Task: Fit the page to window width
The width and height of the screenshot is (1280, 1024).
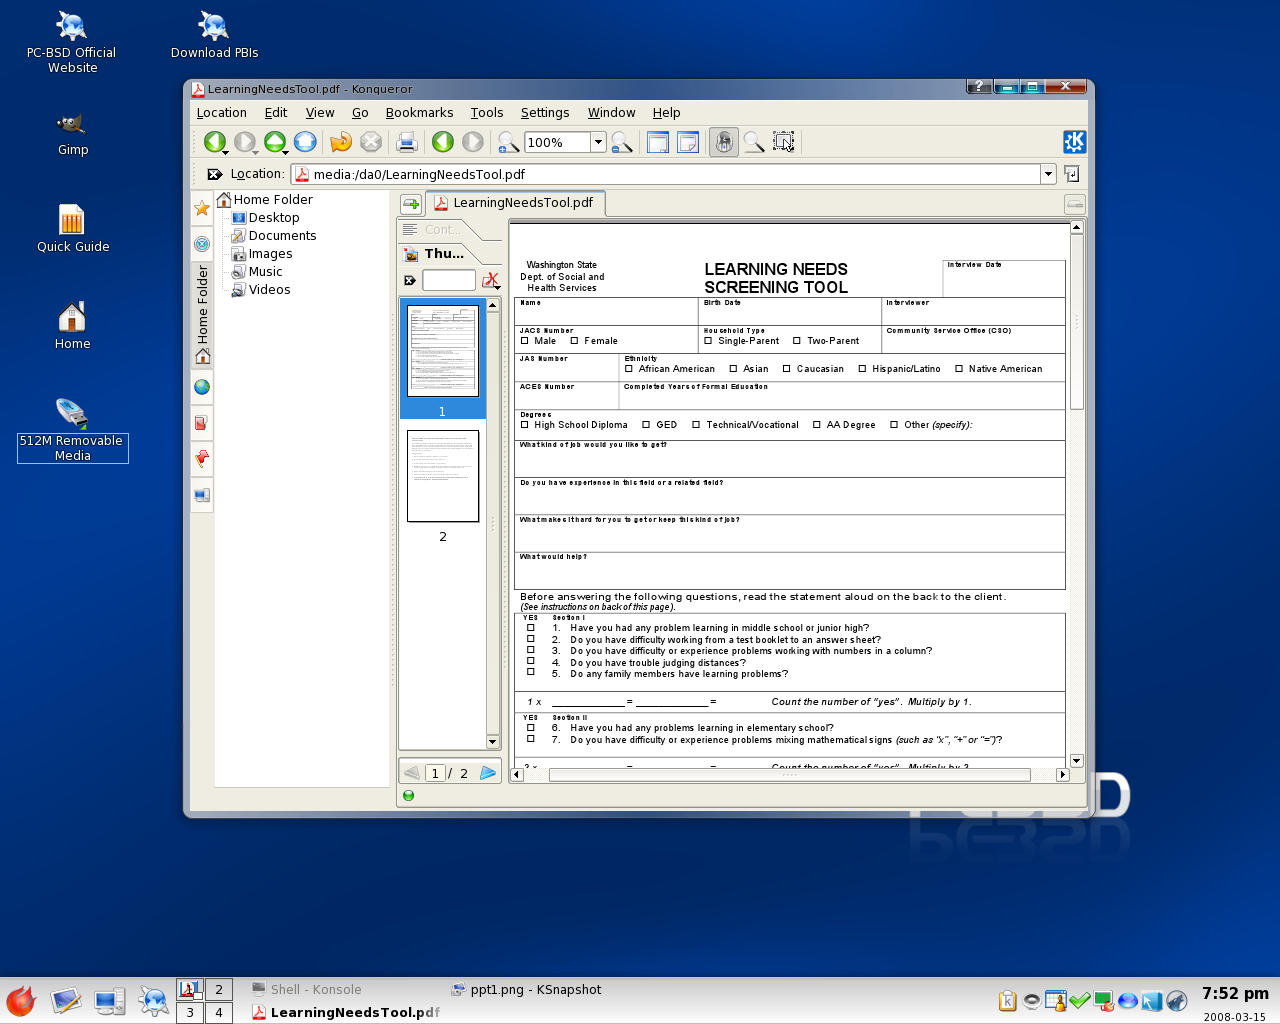Action: (658, 142)
